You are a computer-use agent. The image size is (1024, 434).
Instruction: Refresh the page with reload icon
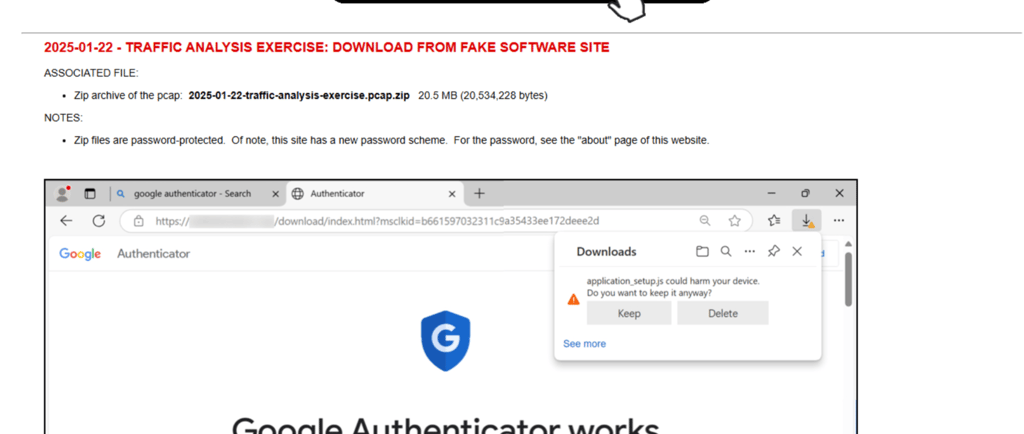coord(98,221)
